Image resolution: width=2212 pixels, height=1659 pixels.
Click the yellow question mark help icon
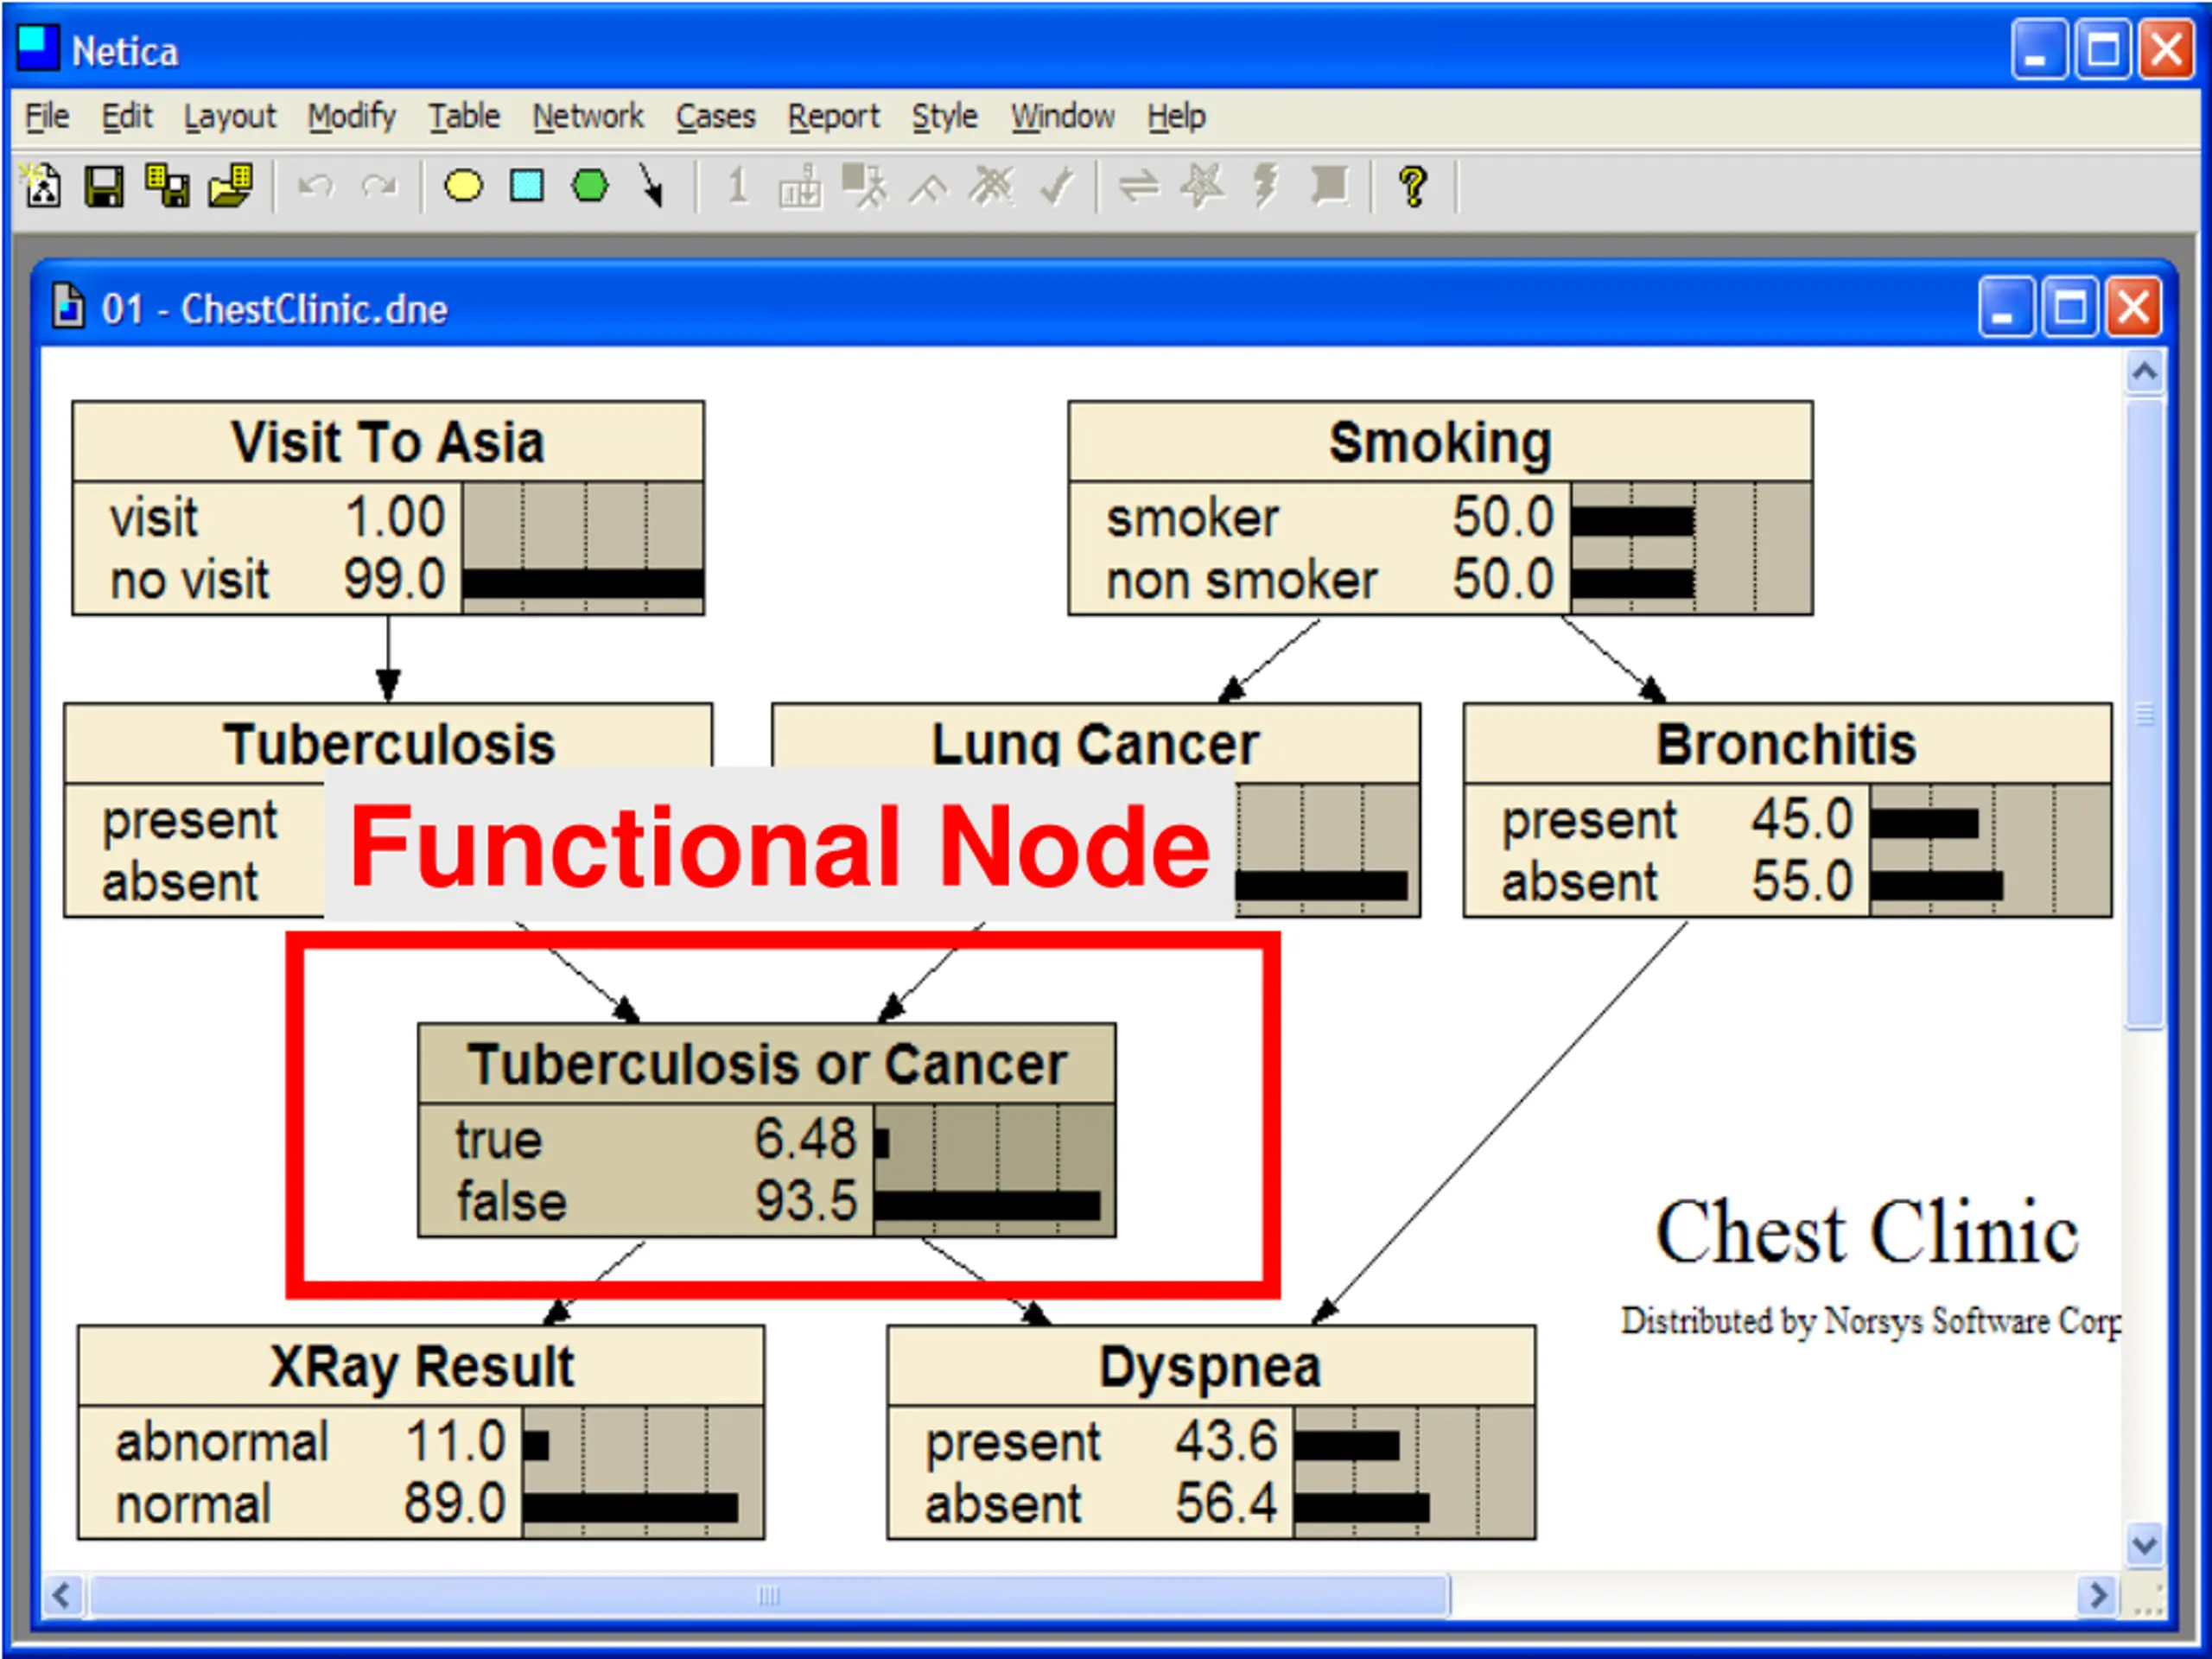coord(1412,186)
